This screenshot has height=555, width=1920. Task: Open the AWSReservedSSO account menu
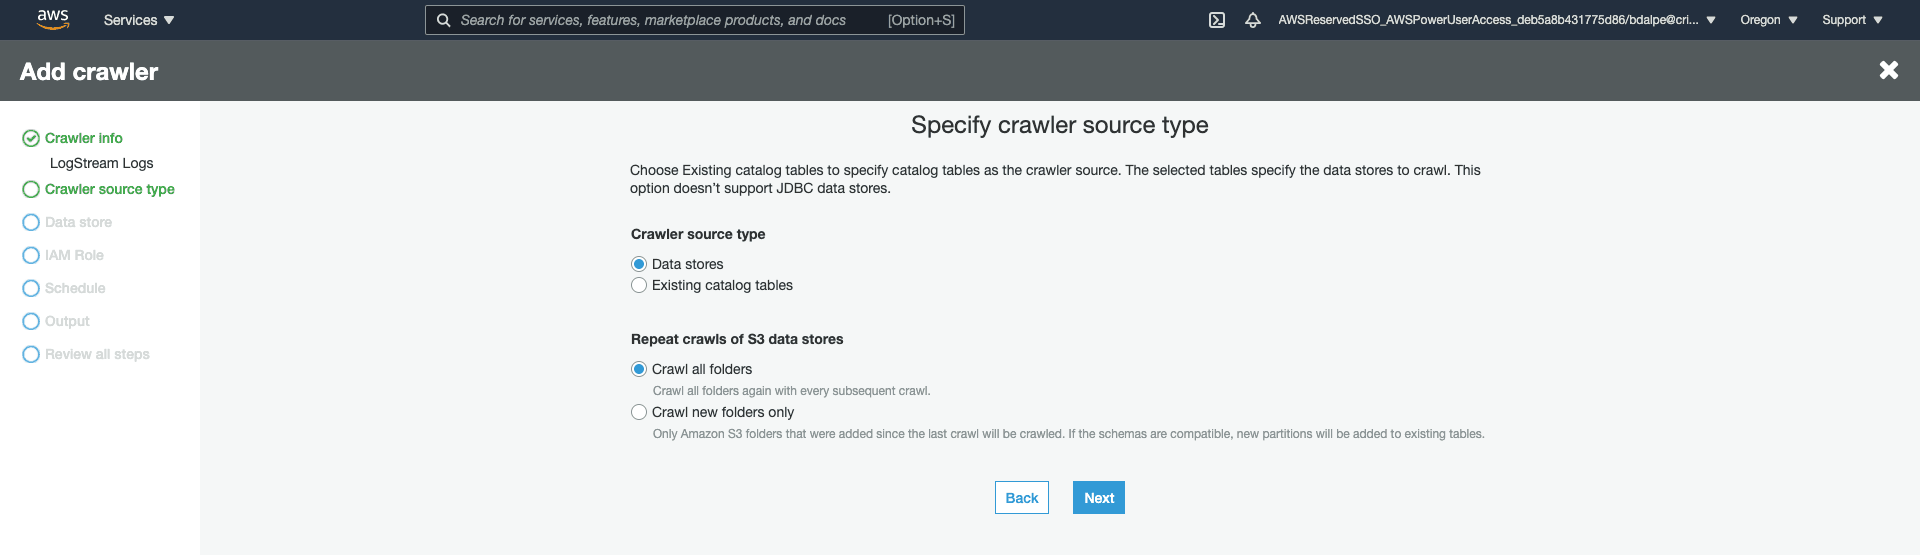click(x=1496, y=20)
